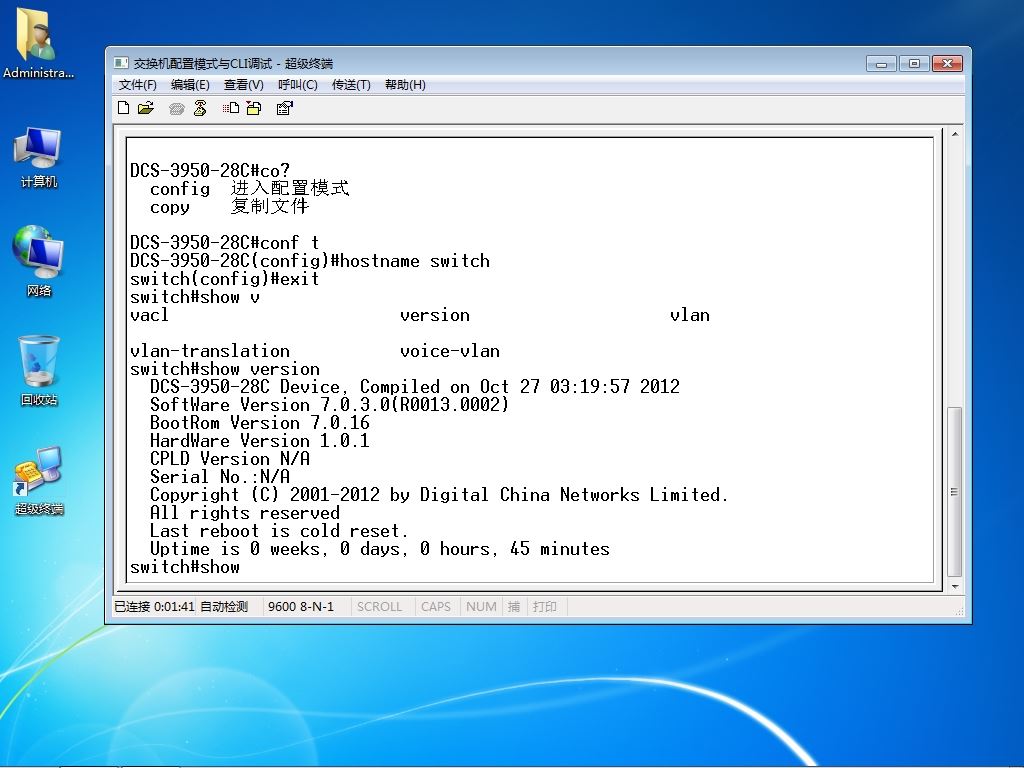Viewport: 1024px width, 768px height.
Task: Click the switch#show prompt line at bottom
Action: point(185,567)
